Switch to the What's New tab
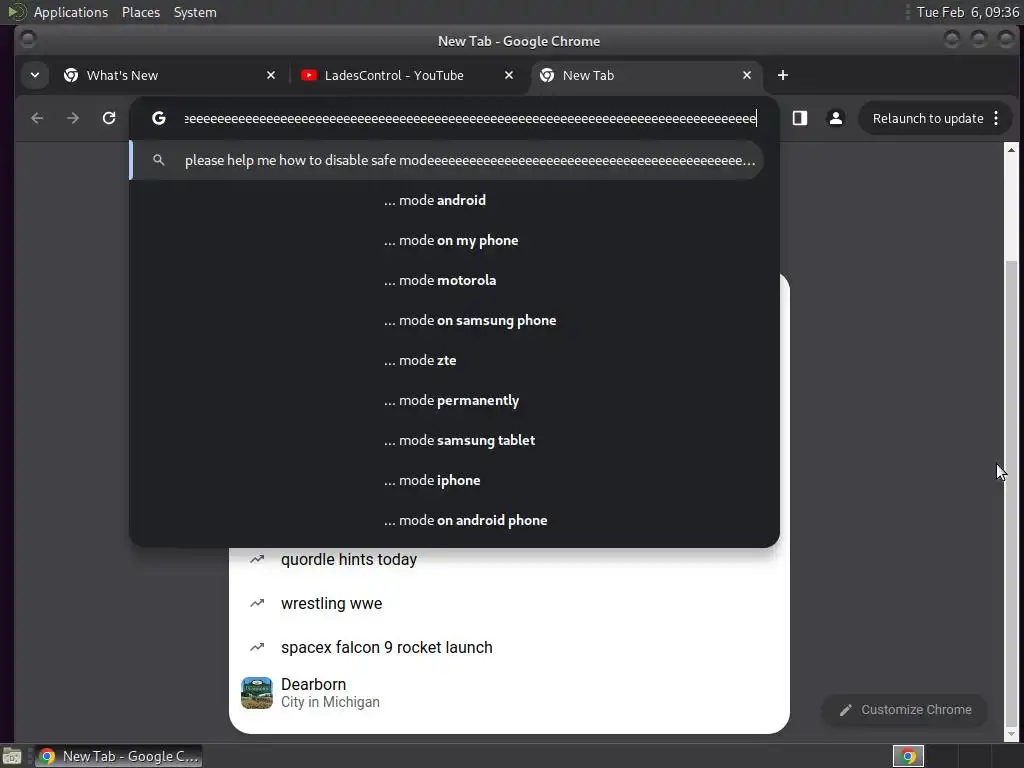The width and height of the screenshot is (1024, 768). (170, 75)
